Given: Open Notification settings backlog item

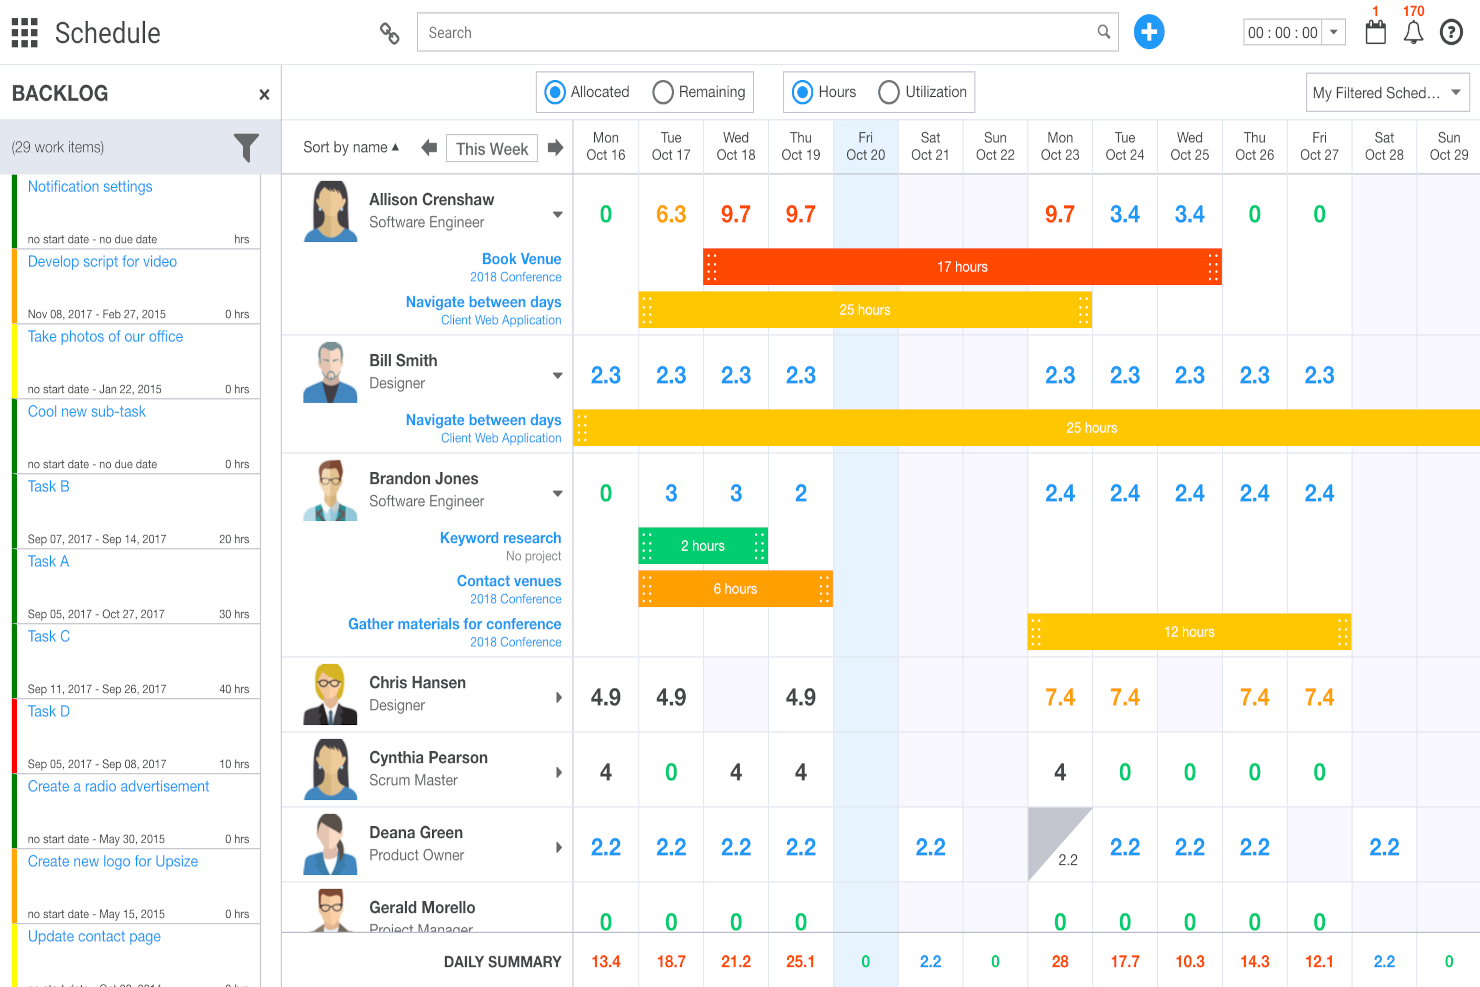Looking at the screenshot, I should click(90, 186).
